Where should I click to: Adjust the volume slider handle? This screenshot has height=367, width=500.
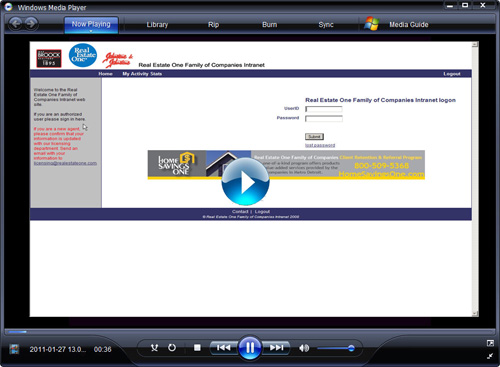click(x=351, y=348)
